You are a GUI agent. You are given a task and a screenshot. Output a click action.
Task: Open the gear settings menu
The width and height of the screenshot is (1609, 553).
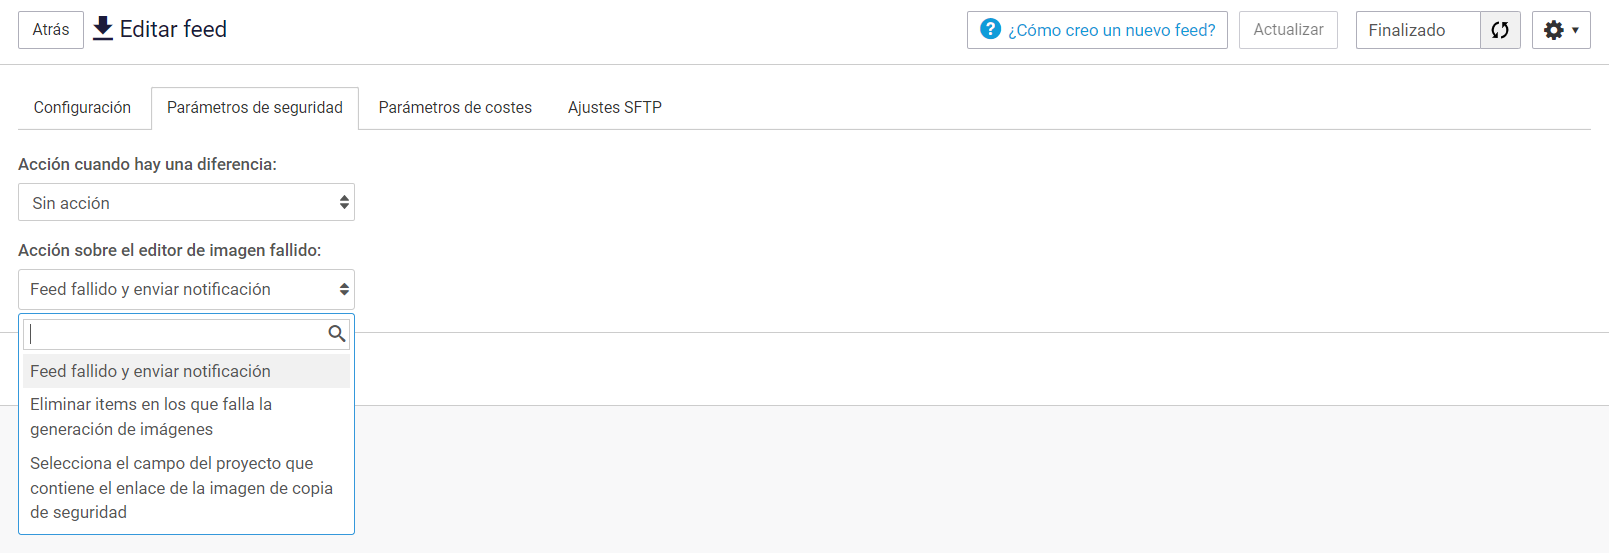click(1553, 30)
